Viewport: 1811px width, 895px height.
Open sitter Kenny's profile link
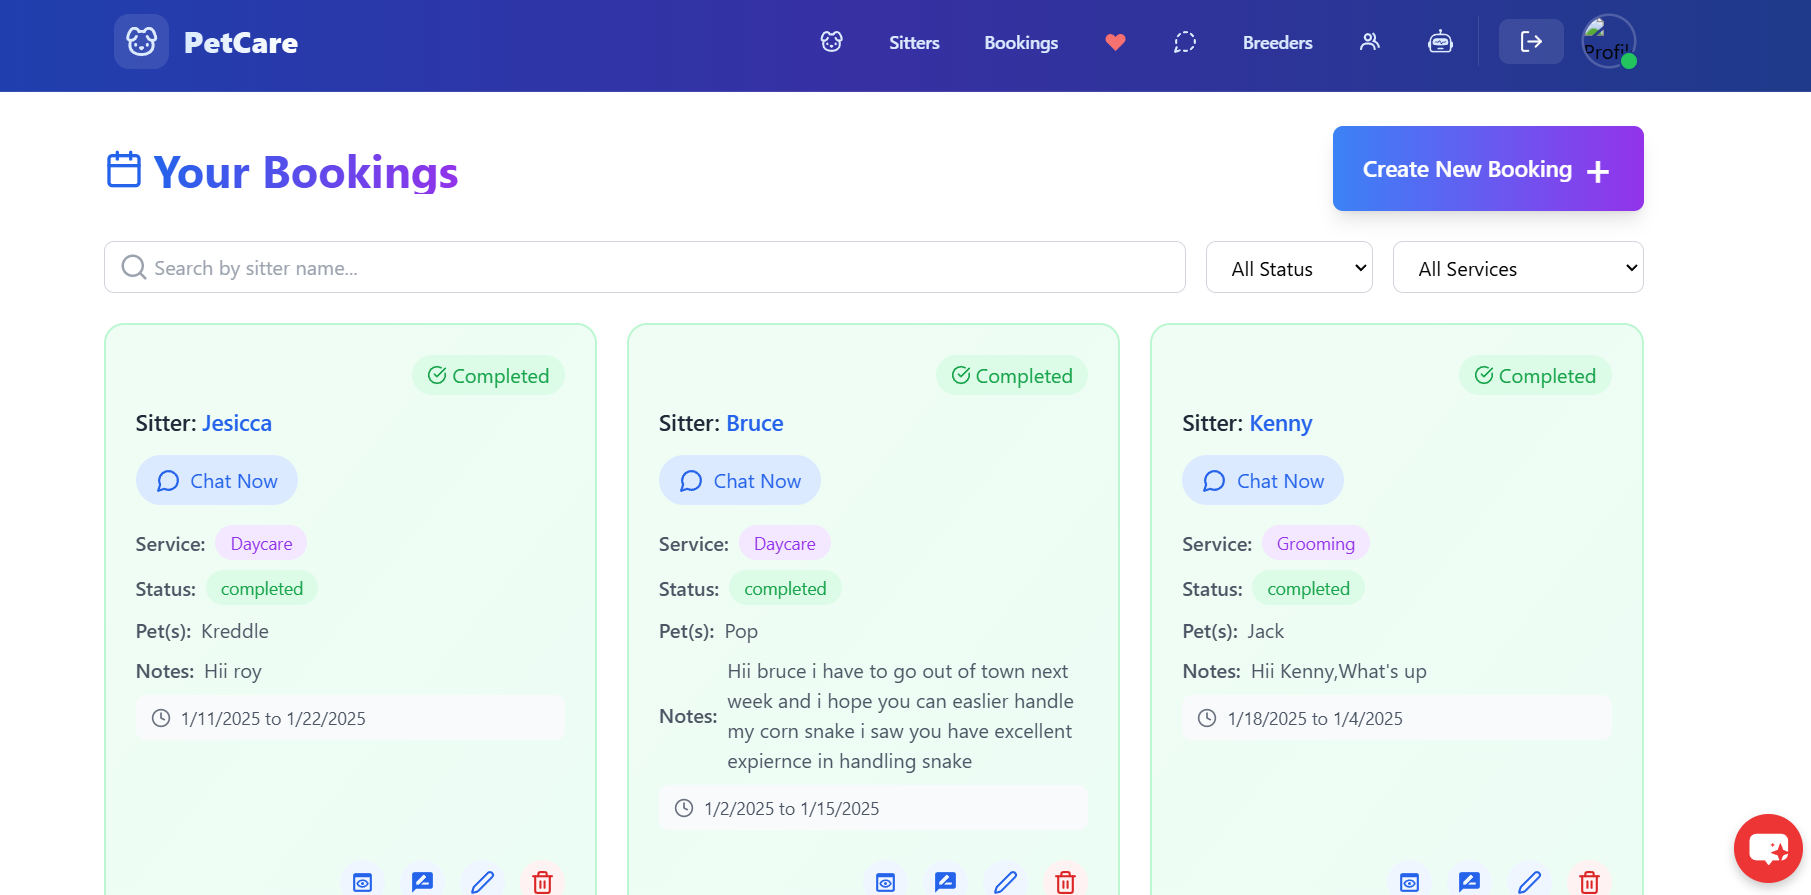[1281, 423]
